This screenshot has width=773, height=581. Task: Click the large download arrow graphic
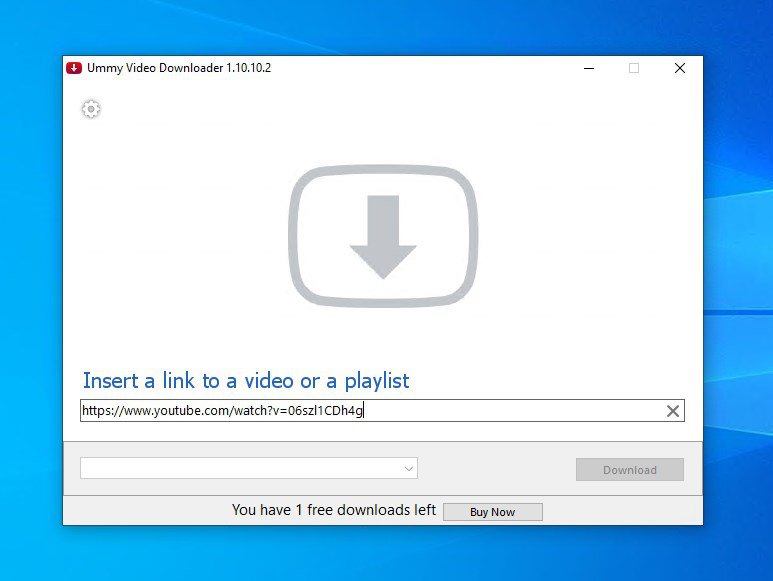(x=383, y=236)
